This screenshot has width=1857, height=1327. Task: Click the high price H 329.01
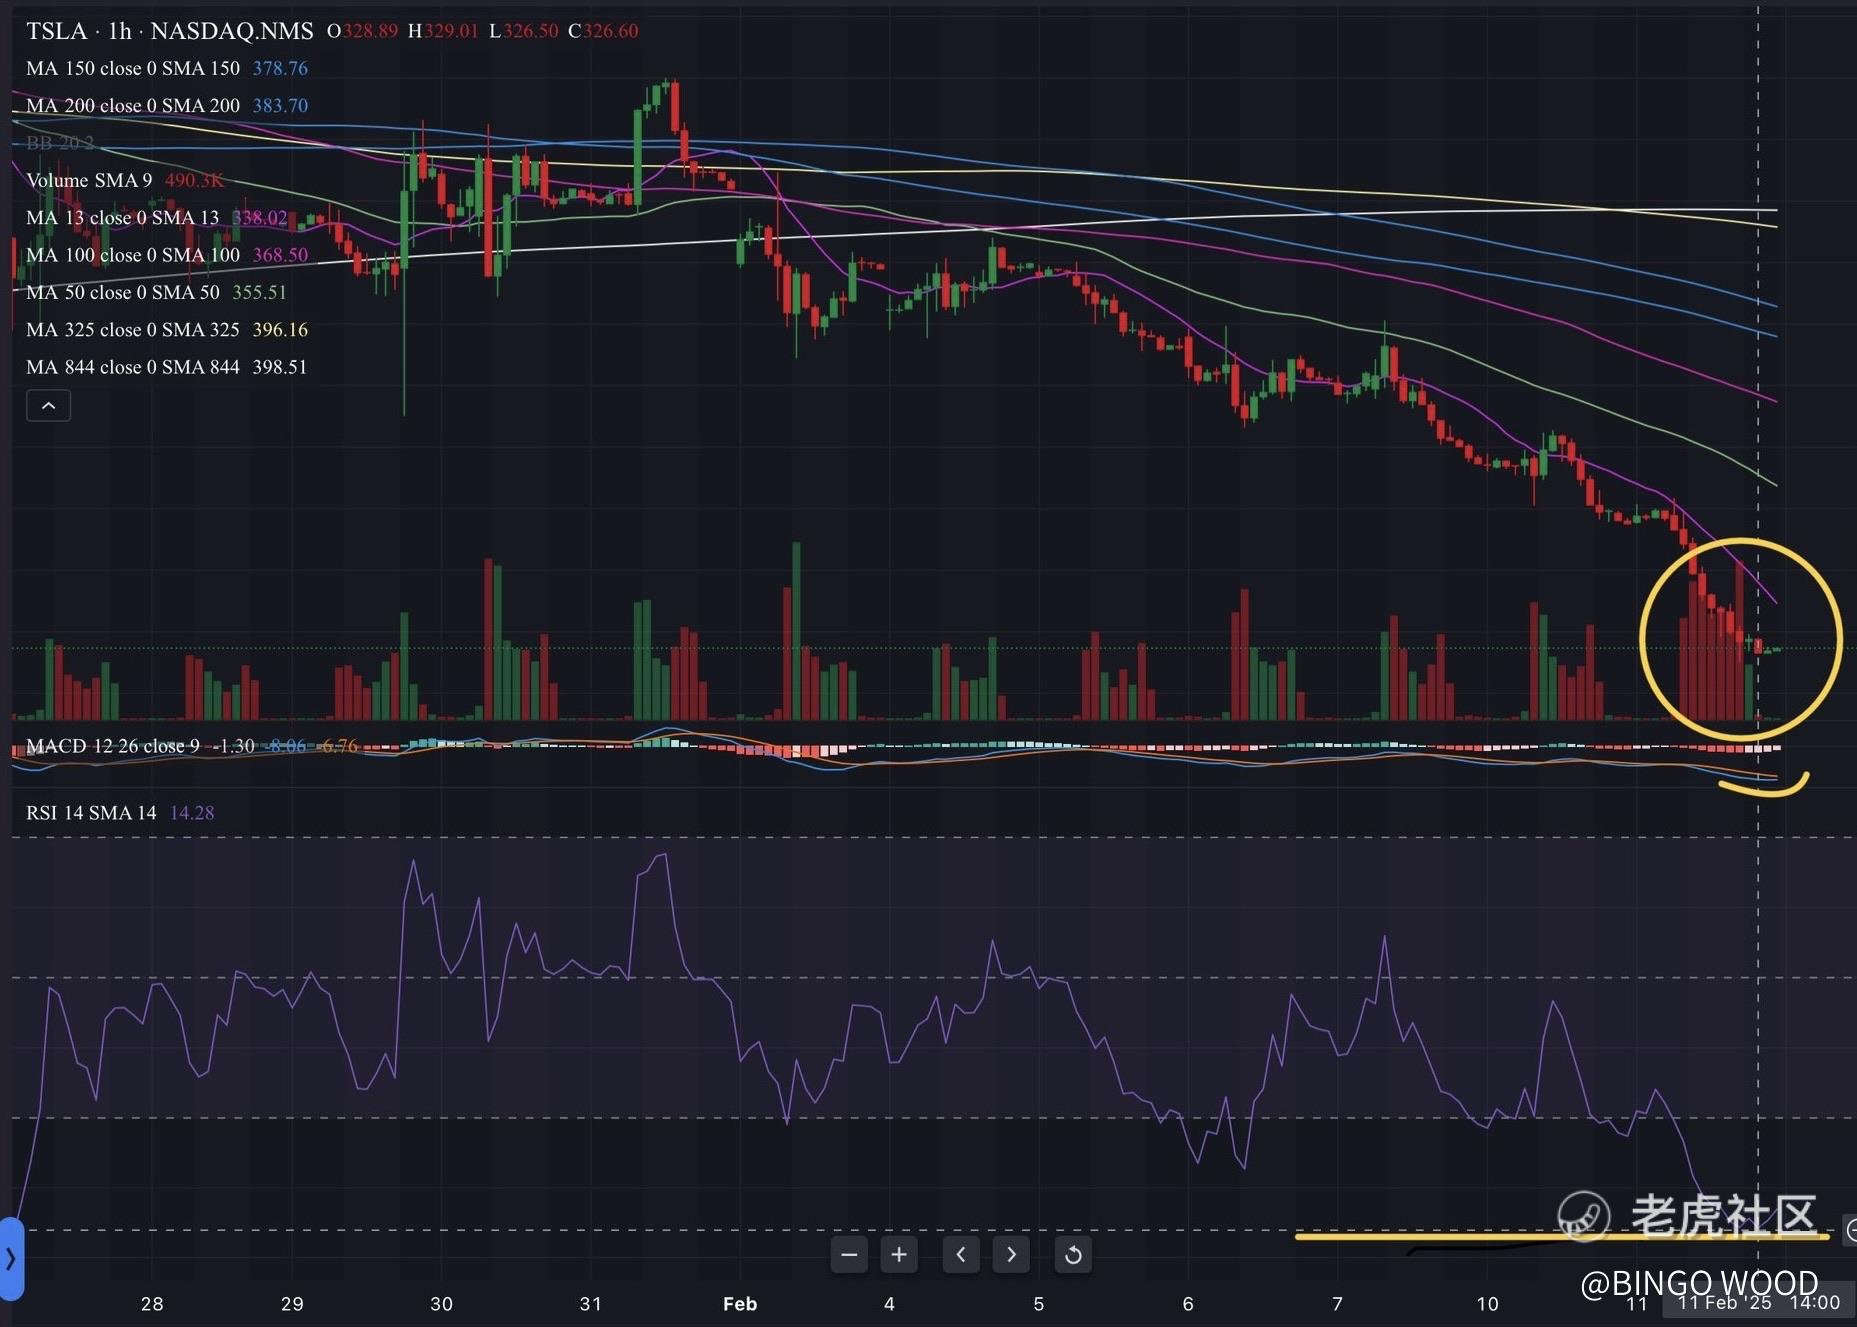coord(443,31)
